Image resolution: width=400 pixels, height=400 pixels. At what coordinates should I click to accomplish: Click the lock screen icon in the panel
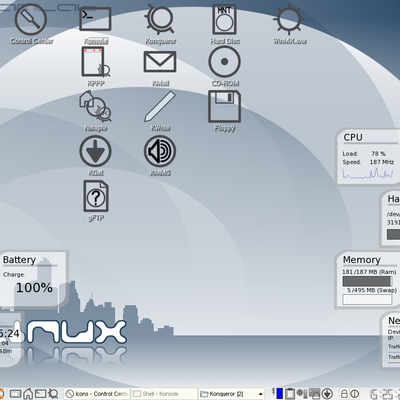(344, 394)
